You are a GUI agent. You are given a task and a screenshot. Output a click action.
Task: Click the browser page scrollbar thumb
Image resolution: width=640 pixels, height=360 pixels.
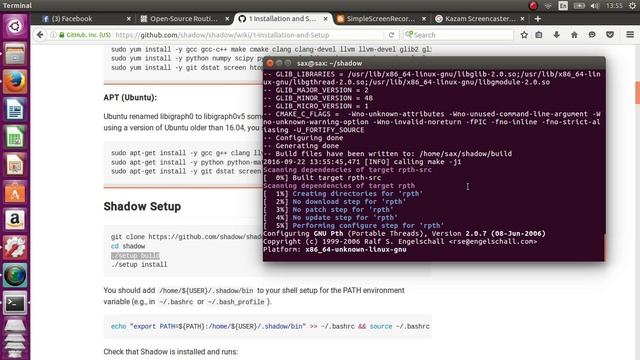[x=637, y=93]
